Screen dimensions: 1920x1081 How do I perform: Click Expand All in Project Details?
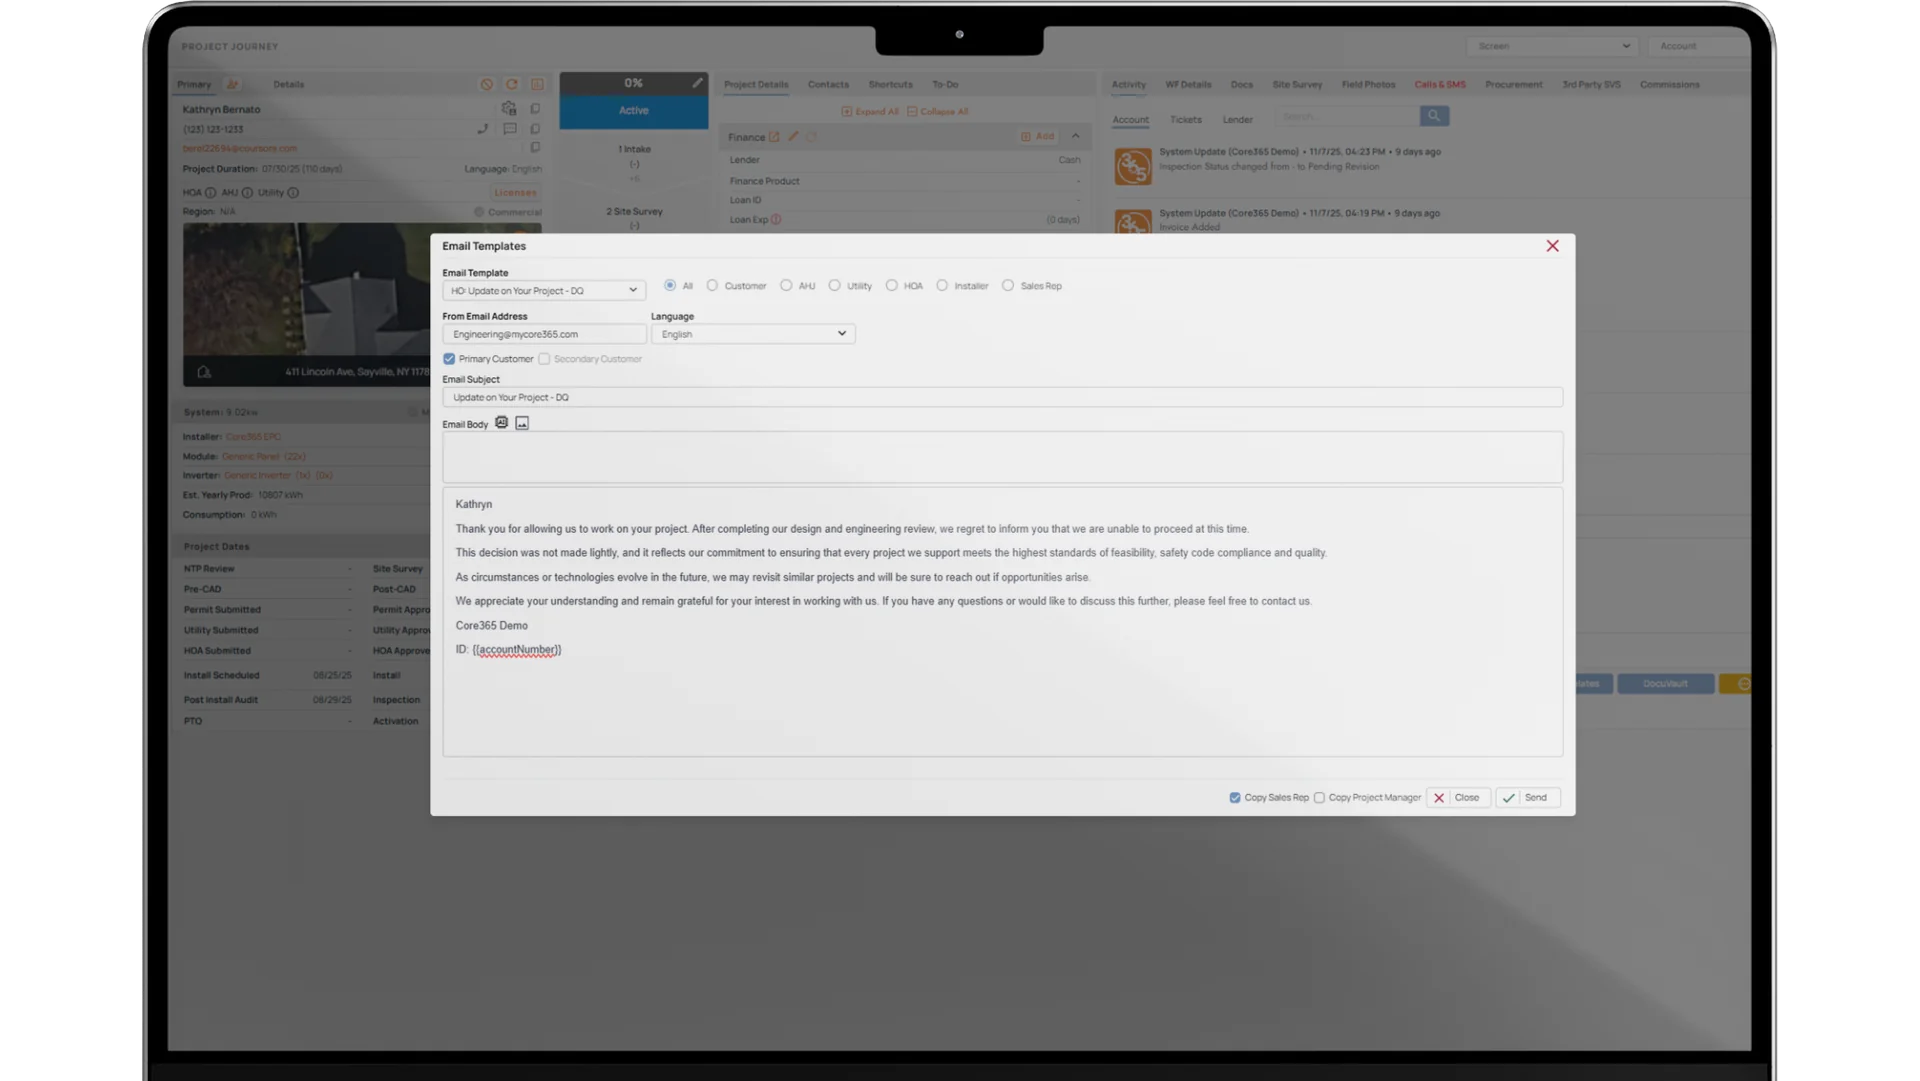coord(870,112)
